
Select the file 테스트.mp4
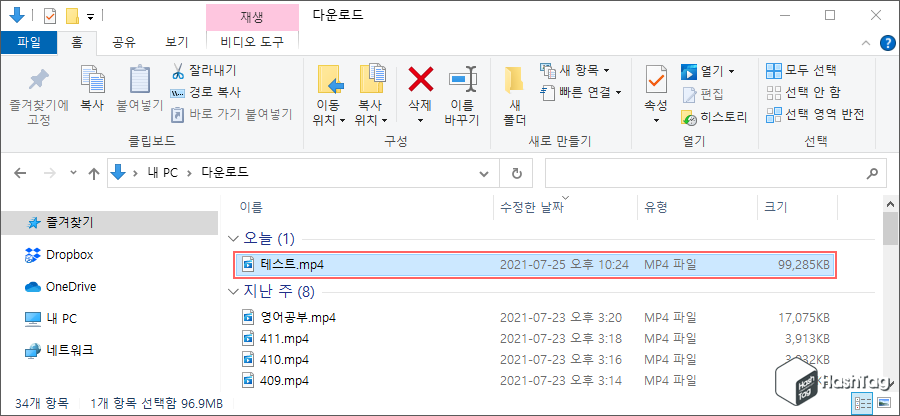[534, 265]
